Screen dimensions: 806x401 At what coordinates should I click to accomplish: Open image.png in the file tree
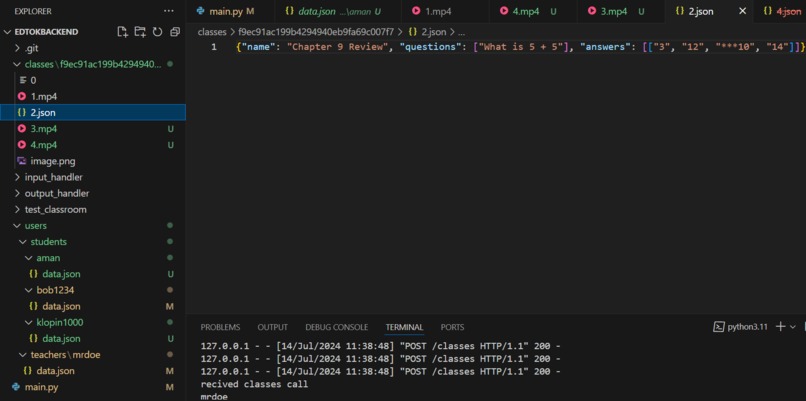(x=93, y=161)
